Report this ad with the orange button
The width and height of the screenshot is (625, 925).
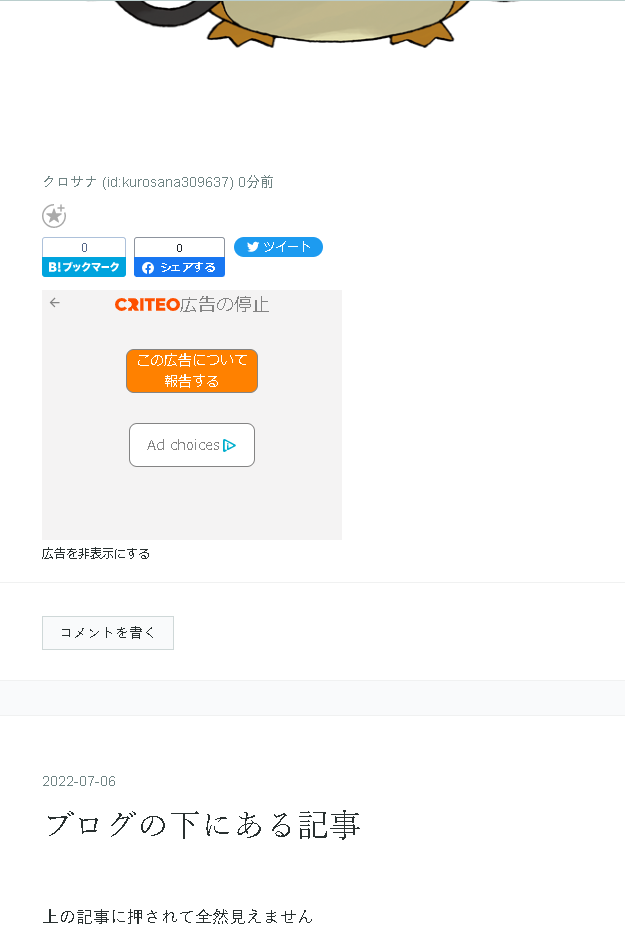click(x=192, y=370)
